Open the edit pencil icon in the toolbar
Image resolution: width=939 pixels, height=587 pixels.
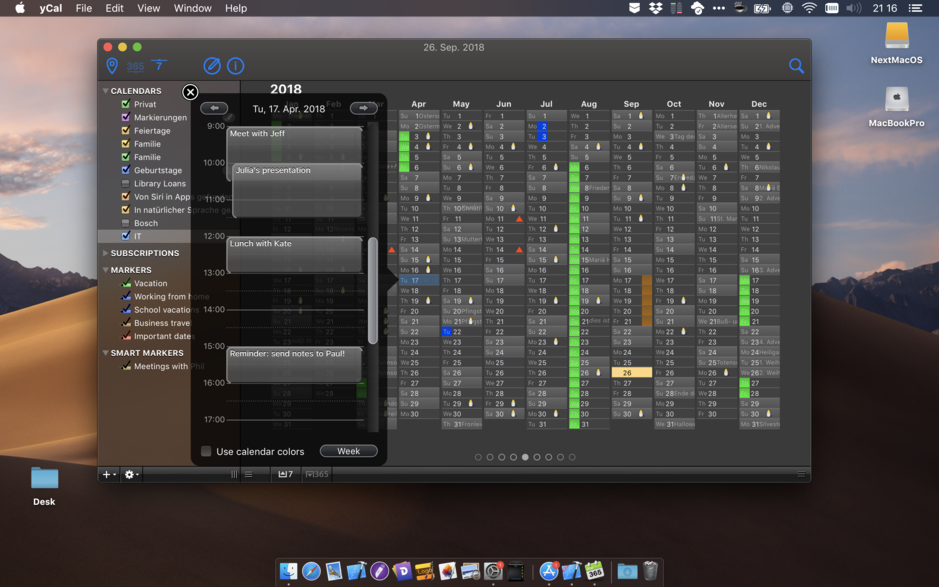click(x=211, y=66)
